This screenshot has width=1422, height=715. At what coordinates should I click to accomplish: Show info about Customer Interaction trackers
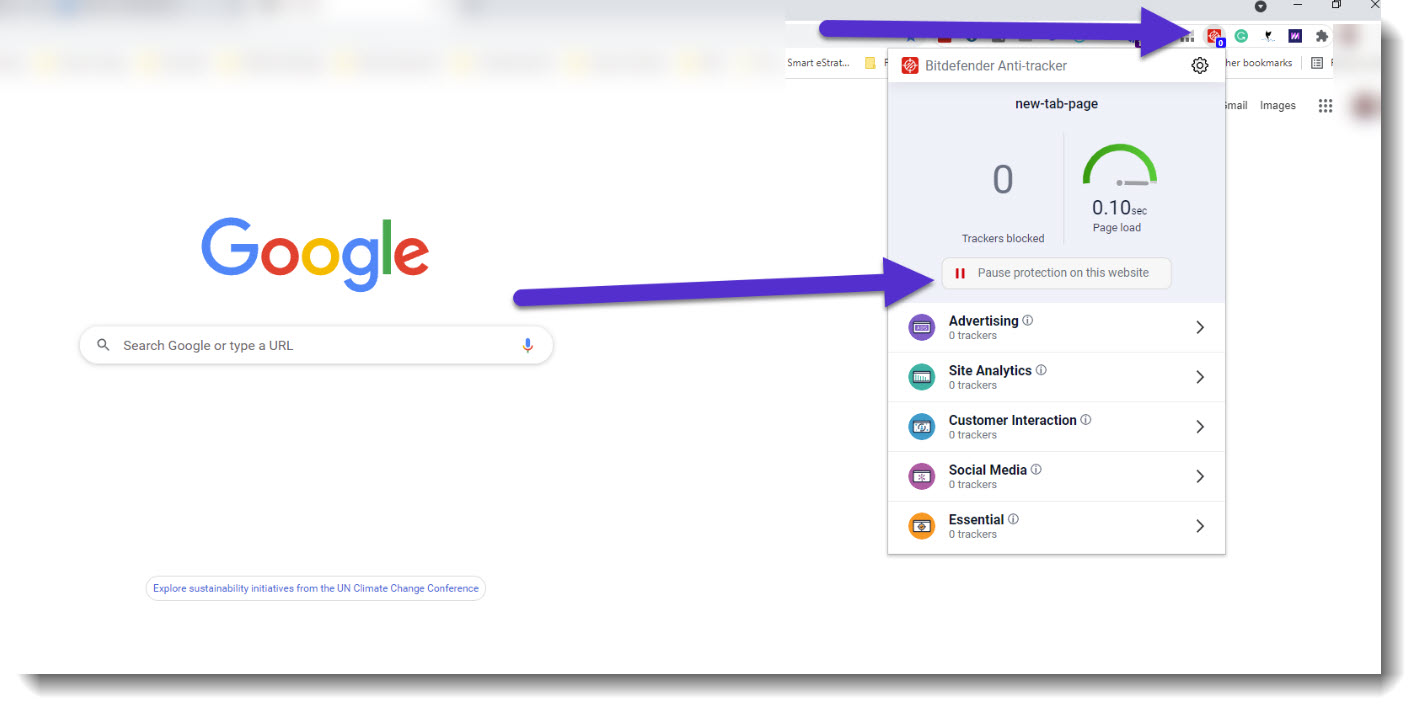click(x=1086, y=420)
